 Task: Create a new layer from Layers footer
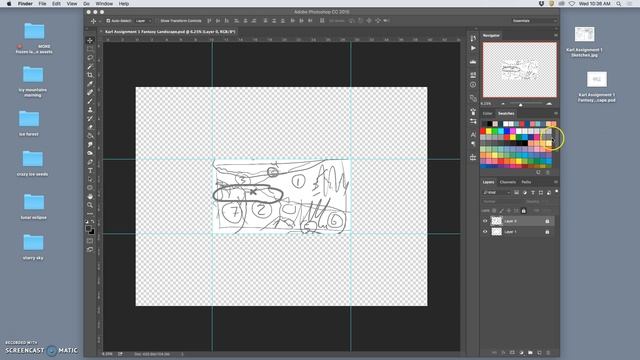click(x=539, y=352)
